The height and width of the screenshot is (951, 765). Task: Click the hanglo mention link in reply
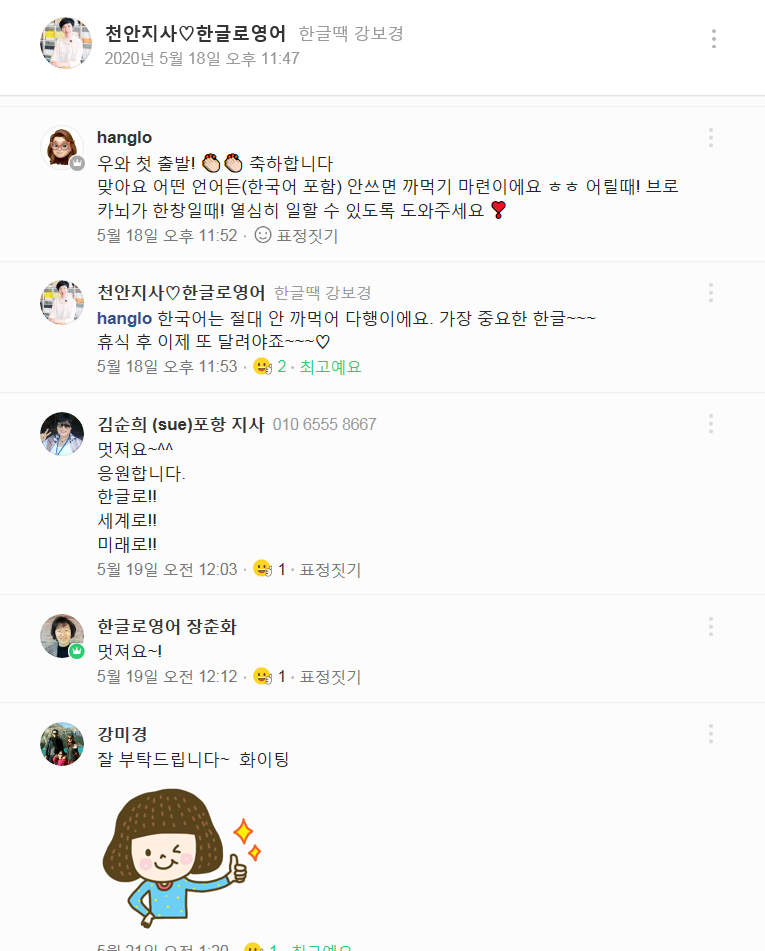point(125,318)
